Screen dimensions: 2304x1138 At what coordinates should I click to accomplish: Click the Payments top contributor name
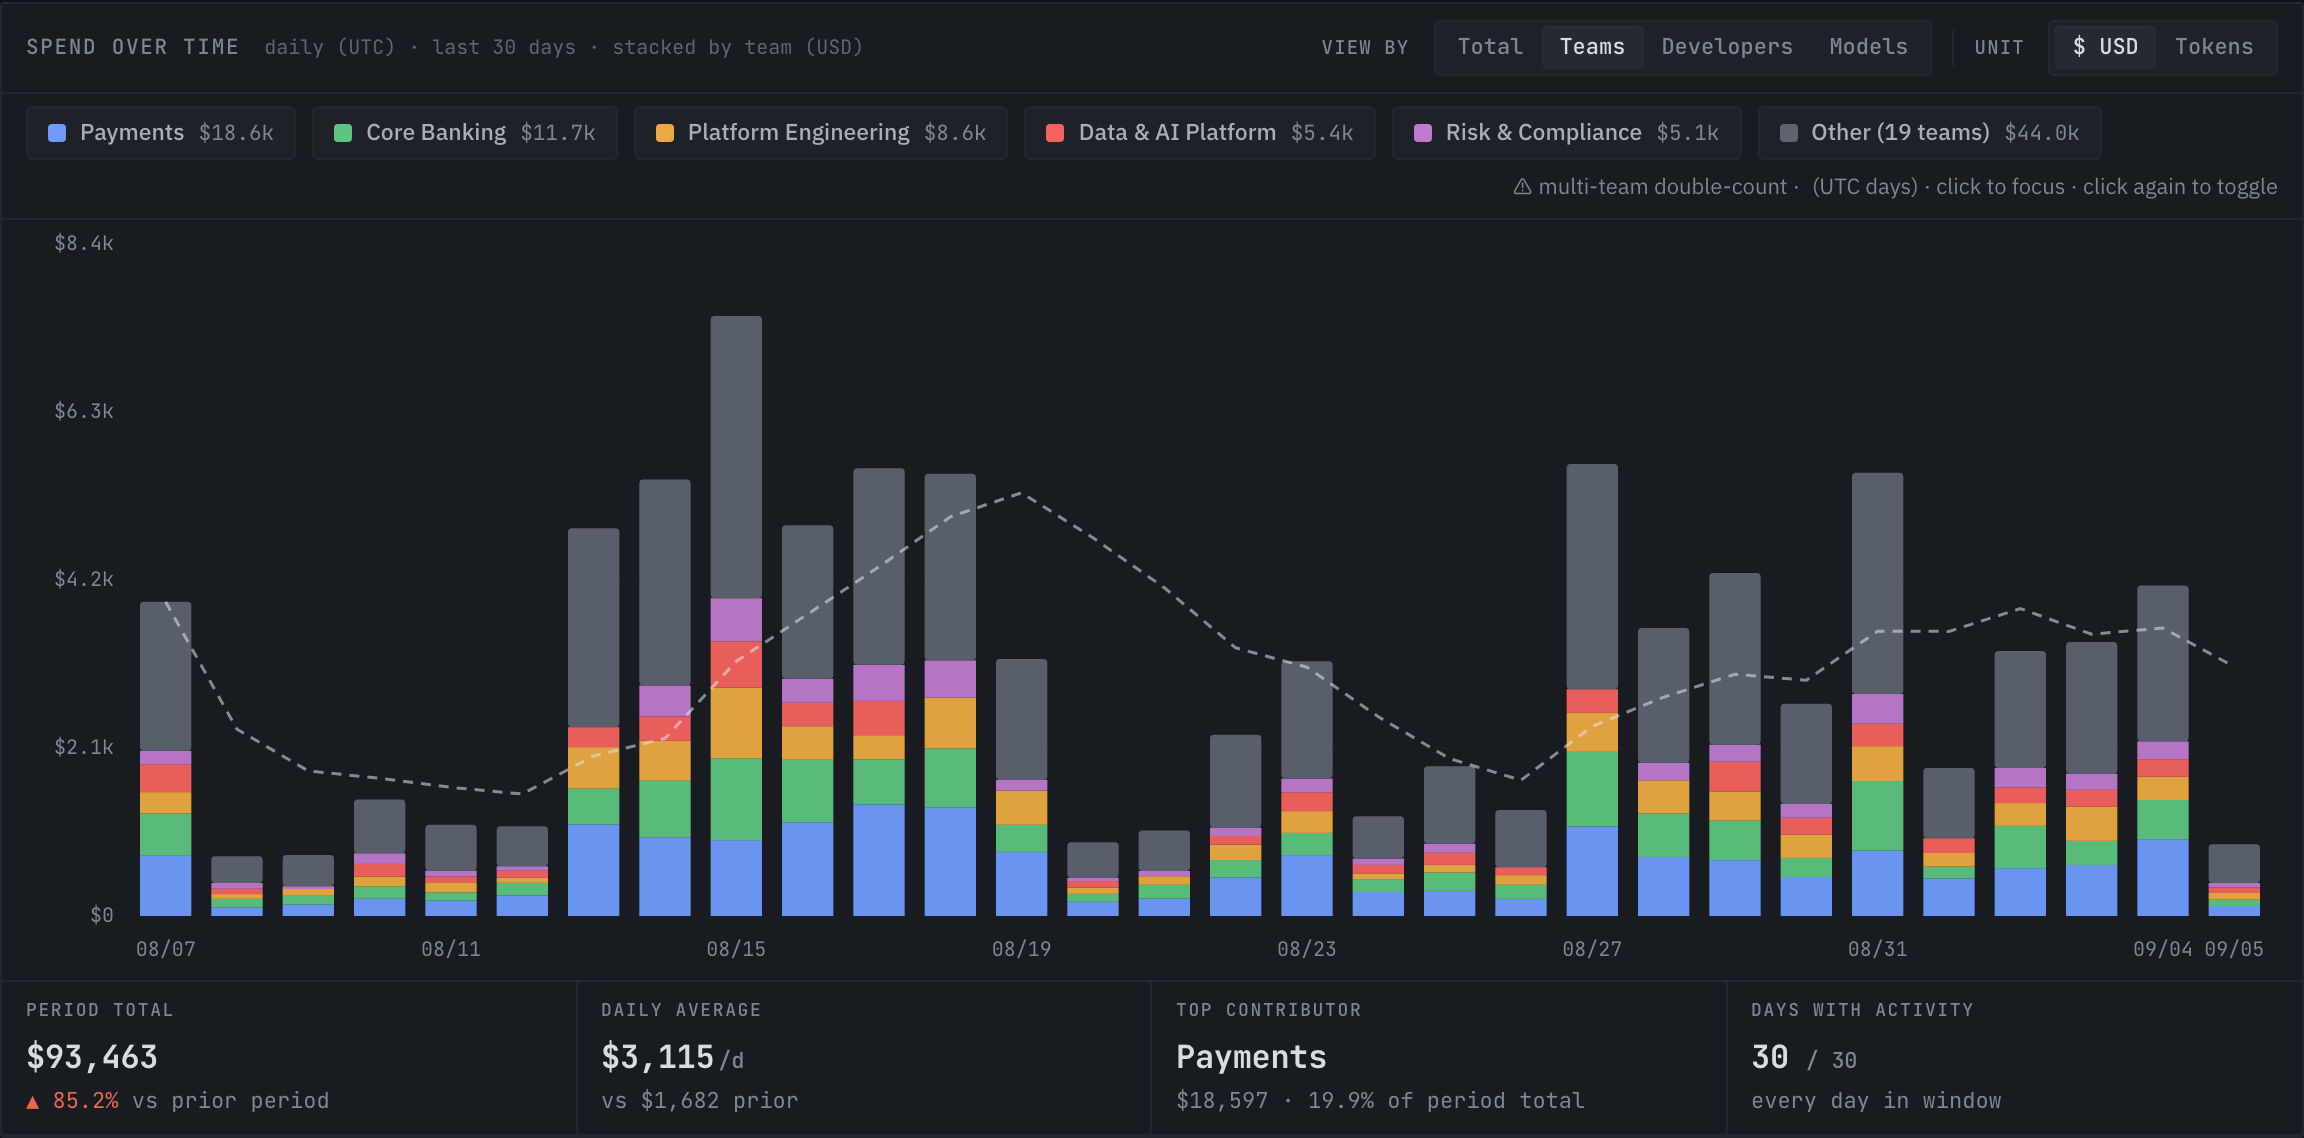tap(1251, 1057)
